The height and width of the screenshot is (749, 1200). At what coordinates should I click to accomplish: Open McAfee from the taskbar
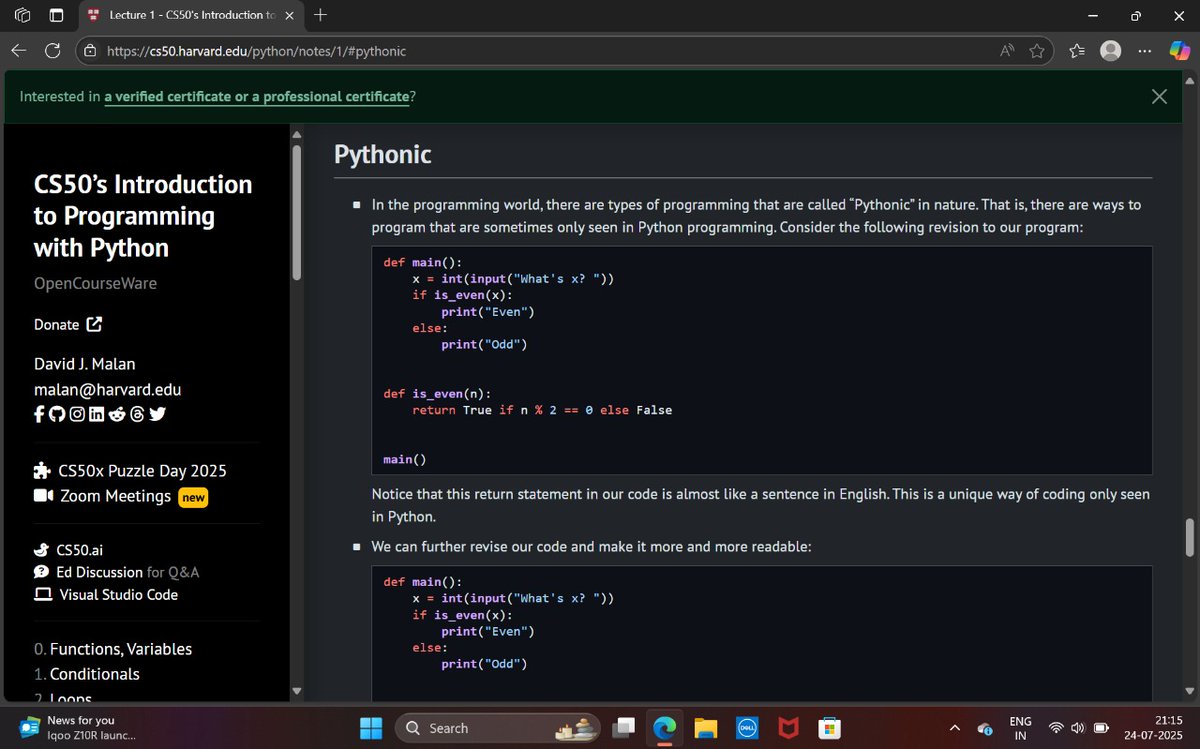point(788,728)
